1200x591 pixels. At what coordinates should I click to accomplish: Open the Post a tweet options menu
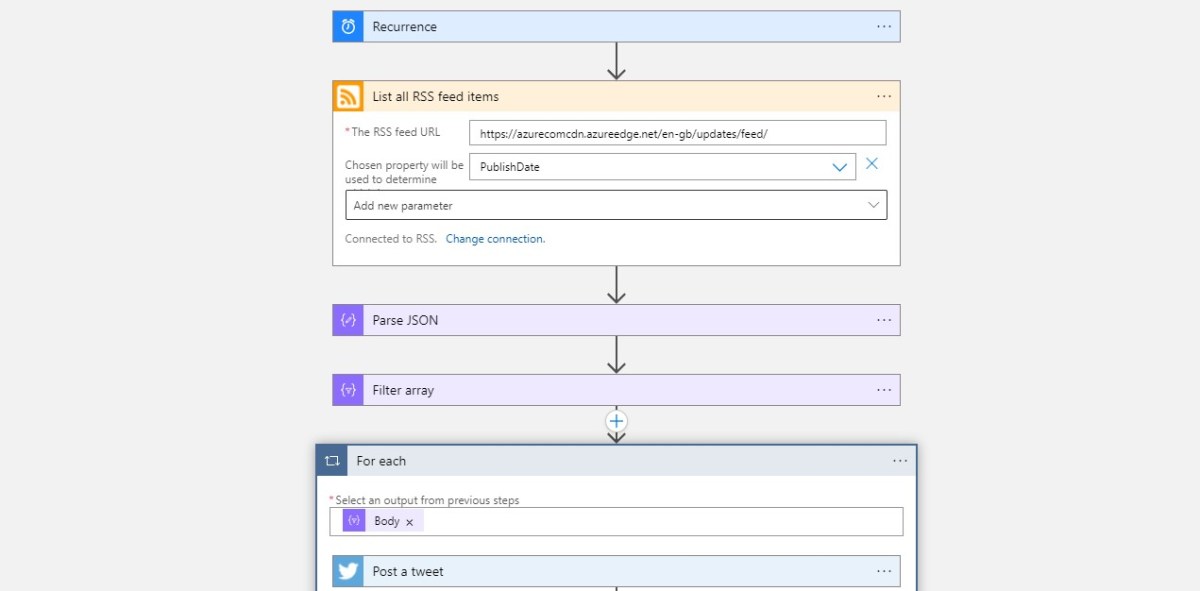pyautogui.click(x=883, y=571)
